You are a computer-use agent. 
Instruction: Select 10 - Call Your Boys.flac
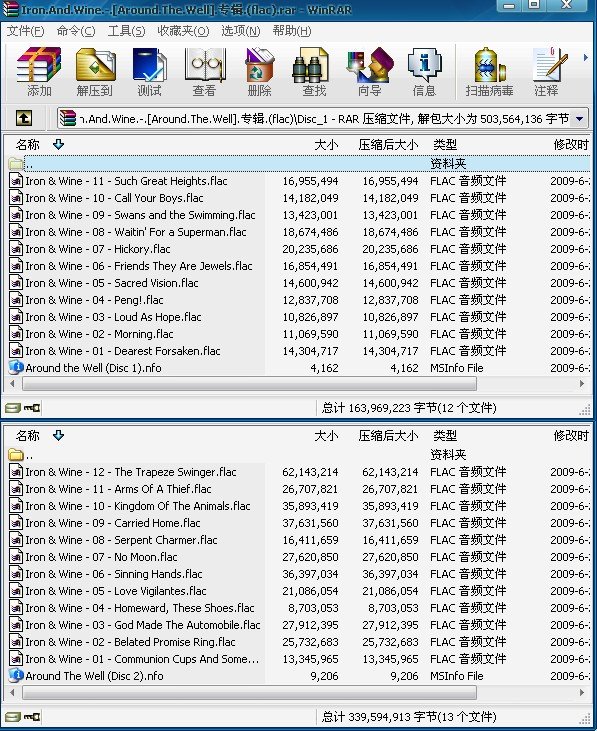pyautogui.click(x=114, y=198)
